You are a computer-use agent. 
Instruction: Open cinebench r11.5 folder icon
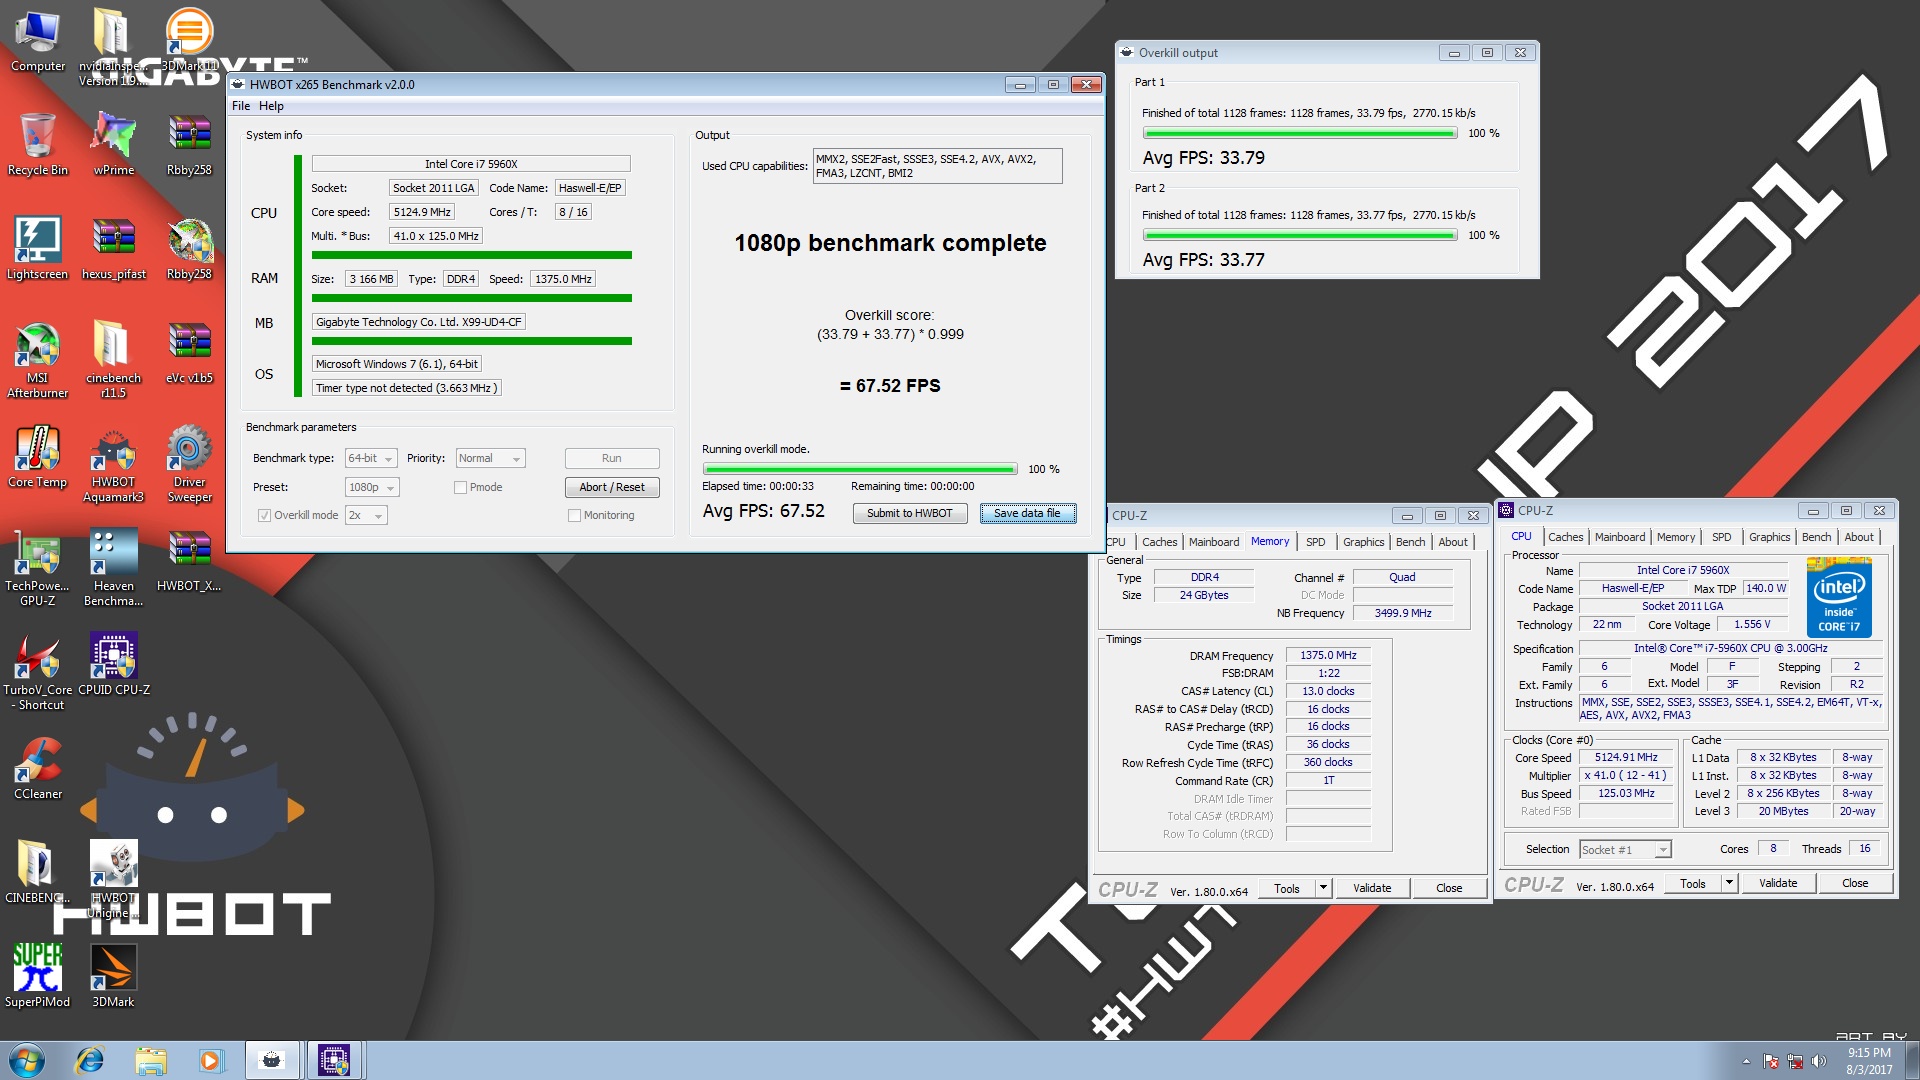point(113,360)
